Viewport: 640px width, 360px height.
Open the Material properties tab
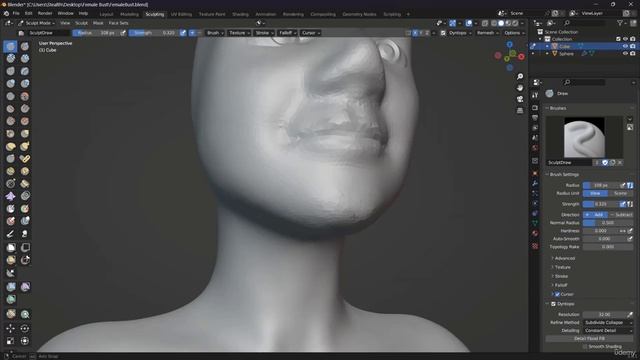(535, 233)
